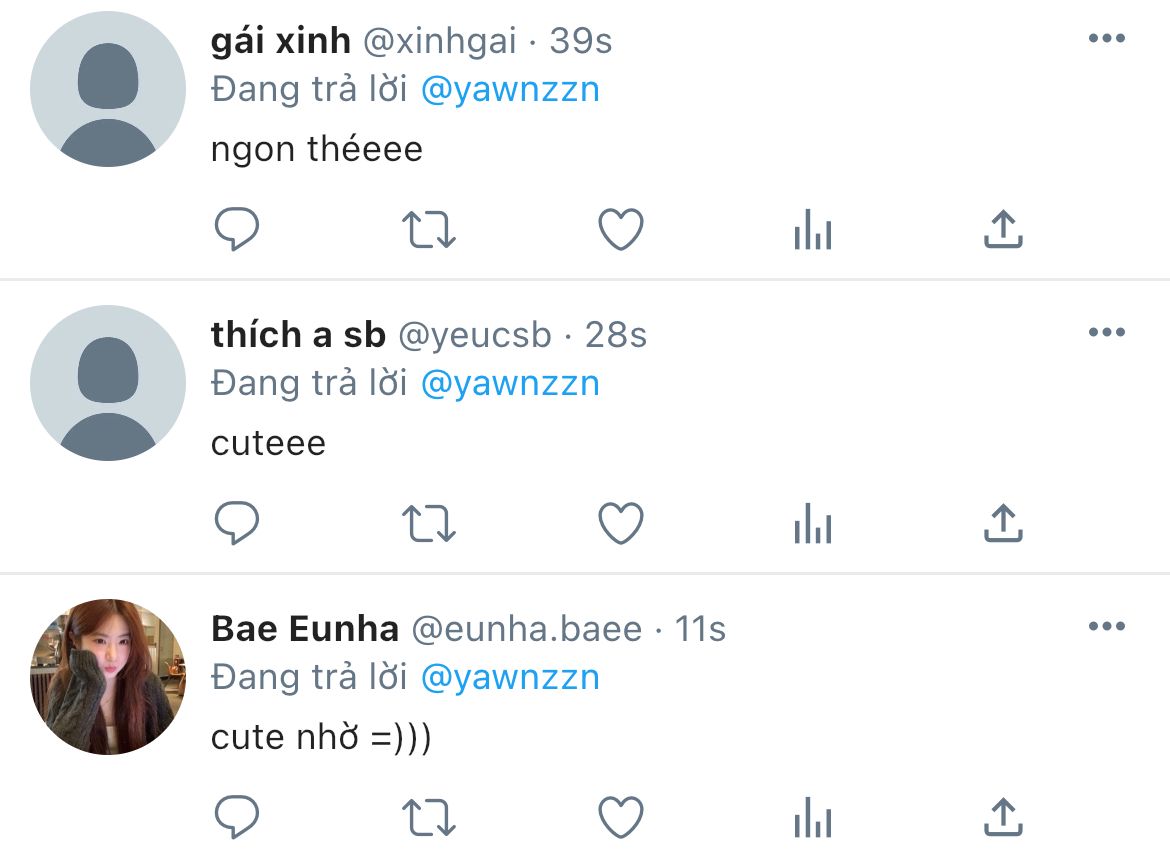The width and height of the screenshot is (1170, 857).
Task: Open more options for gái xinh's tweet
Action: coord(1107,38)
